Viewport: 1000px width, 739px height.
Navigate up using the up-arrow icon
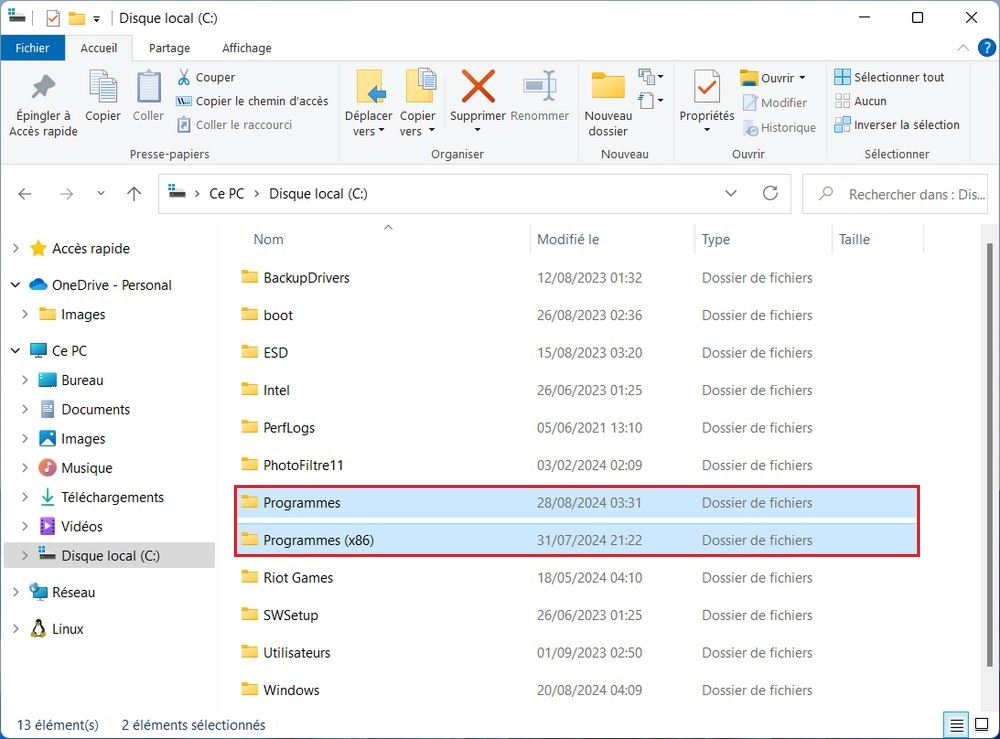pos(133,193)
